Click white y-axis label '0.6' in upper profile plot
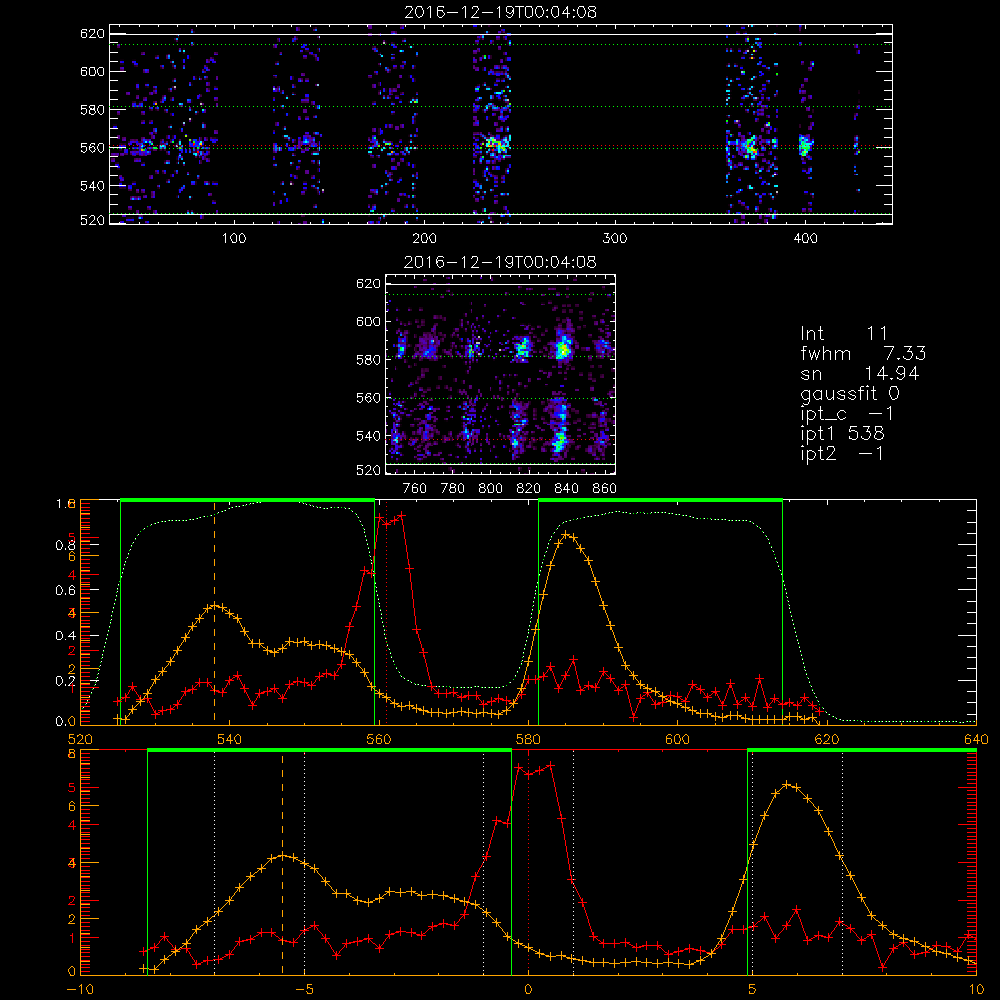Screen dimensions: 1000x1000 [x=66, y=591]
